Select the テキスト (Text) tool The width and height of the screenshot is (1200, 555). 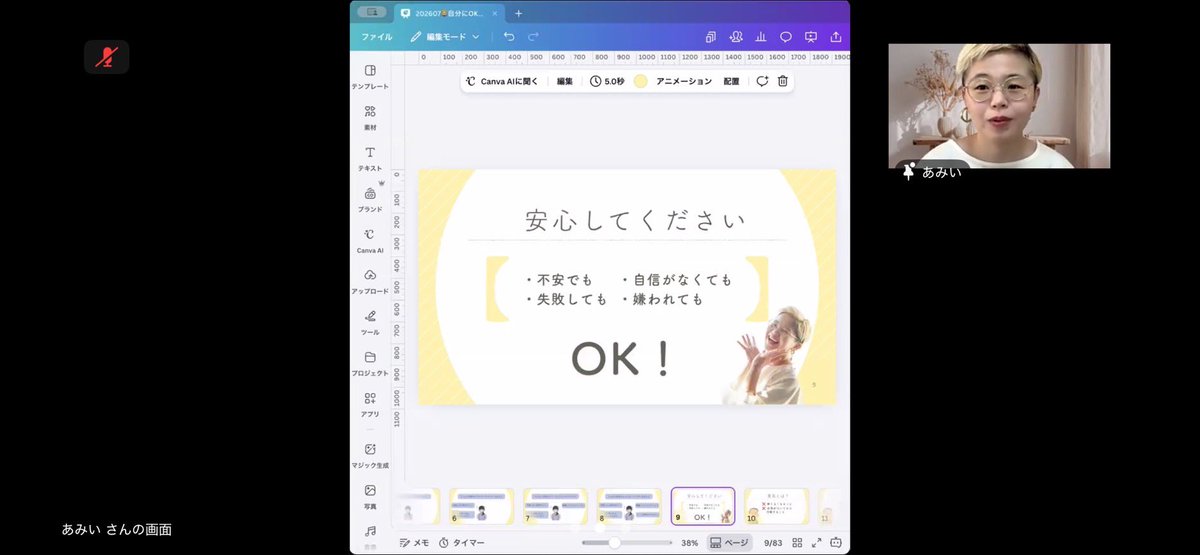pos(370,158)
